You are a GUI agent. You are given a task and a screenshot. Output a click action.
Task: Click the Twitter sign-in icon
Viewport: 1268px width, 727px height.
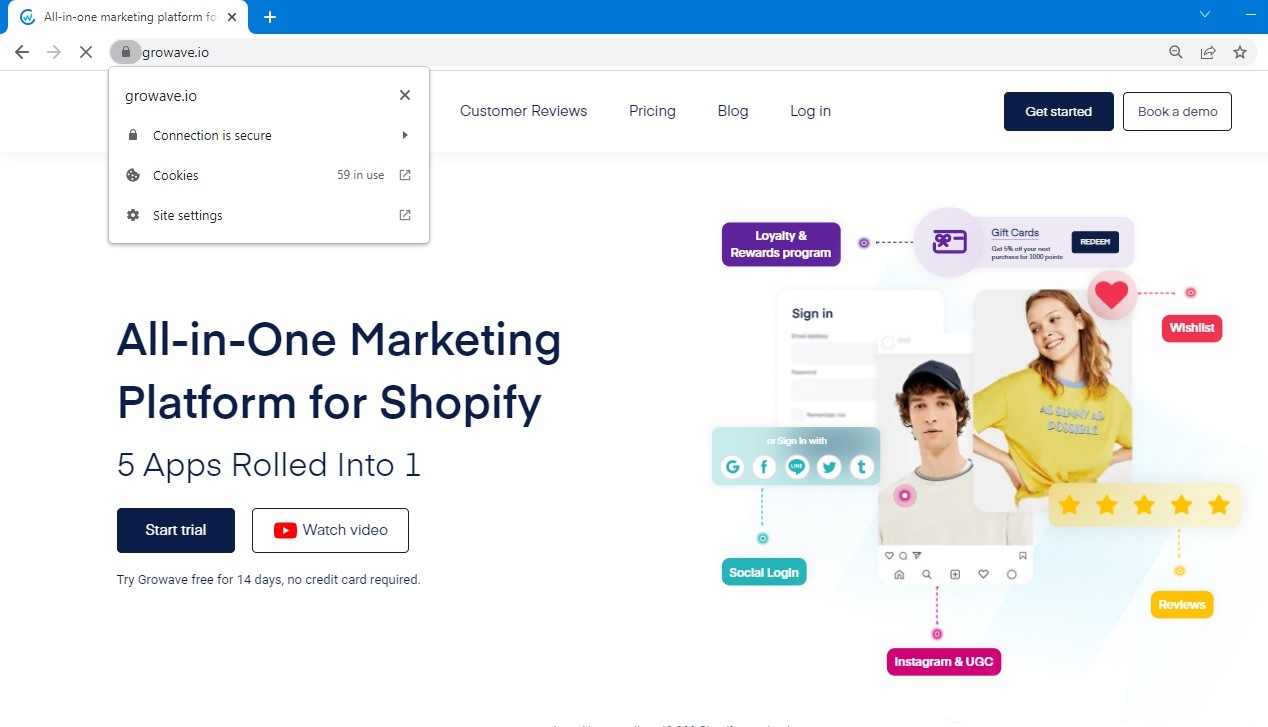pos(829,466)
